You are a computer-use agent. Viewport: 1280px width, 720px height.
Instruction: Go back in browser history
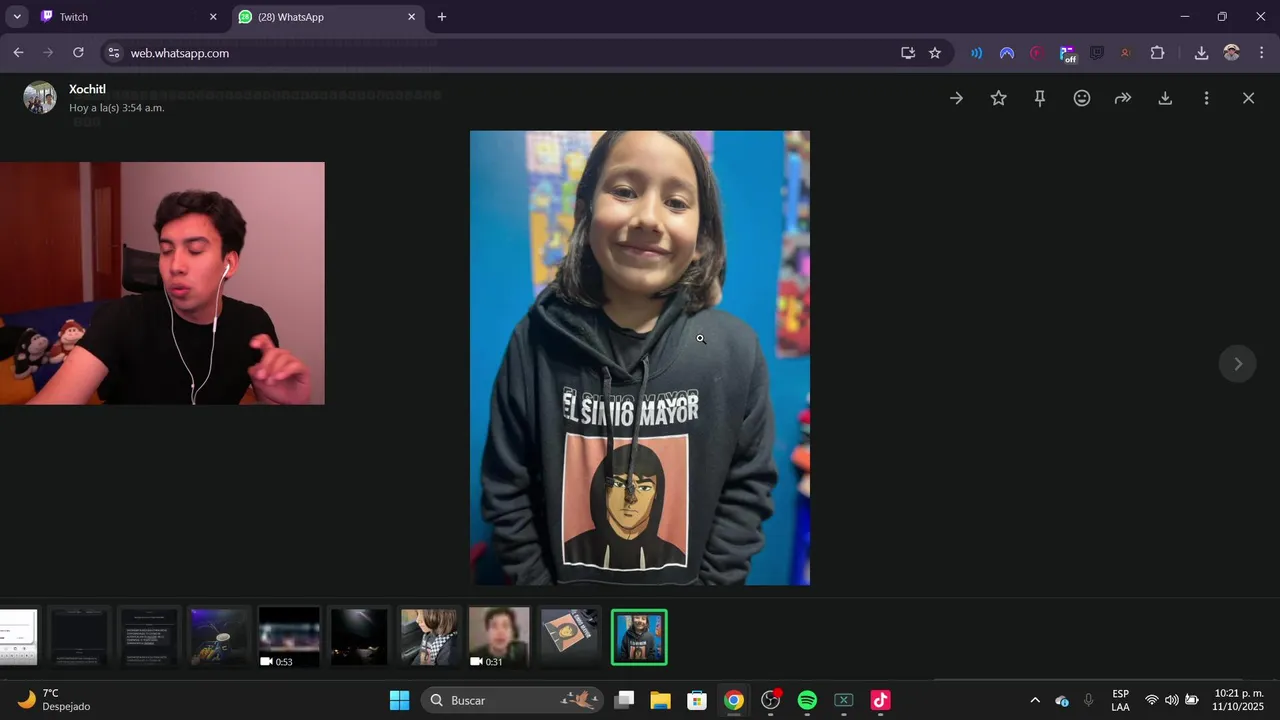click(18, 53)
